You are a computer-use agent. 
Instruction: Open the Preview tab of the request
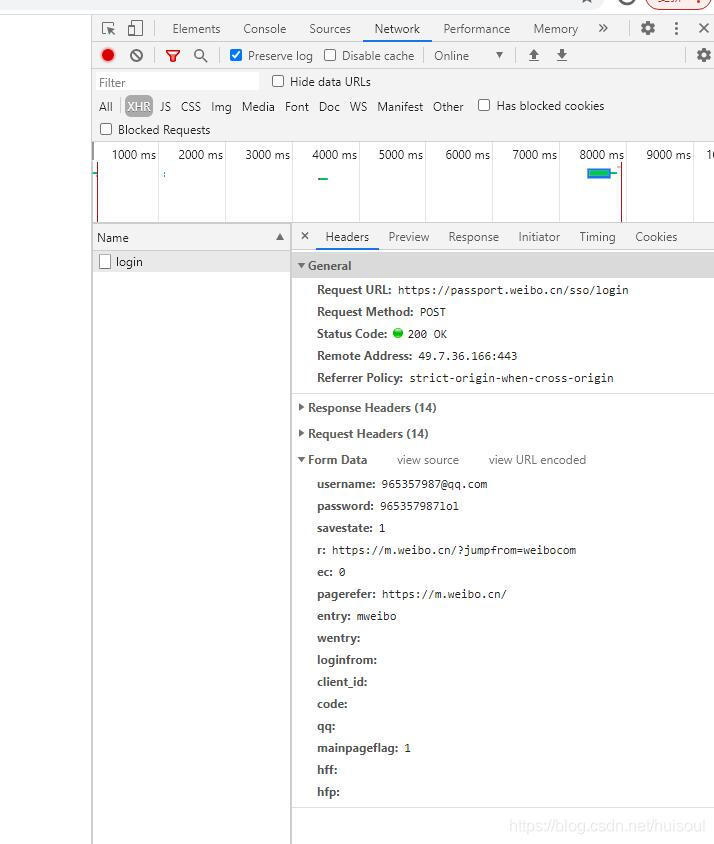pos(408,237)
